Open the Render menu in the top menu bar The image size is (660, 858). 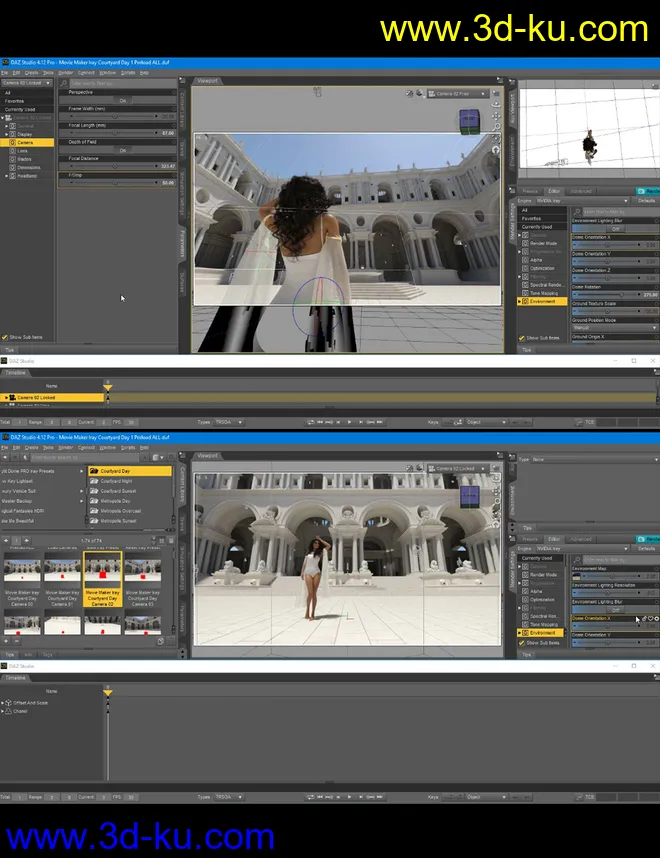coord(65,72)
